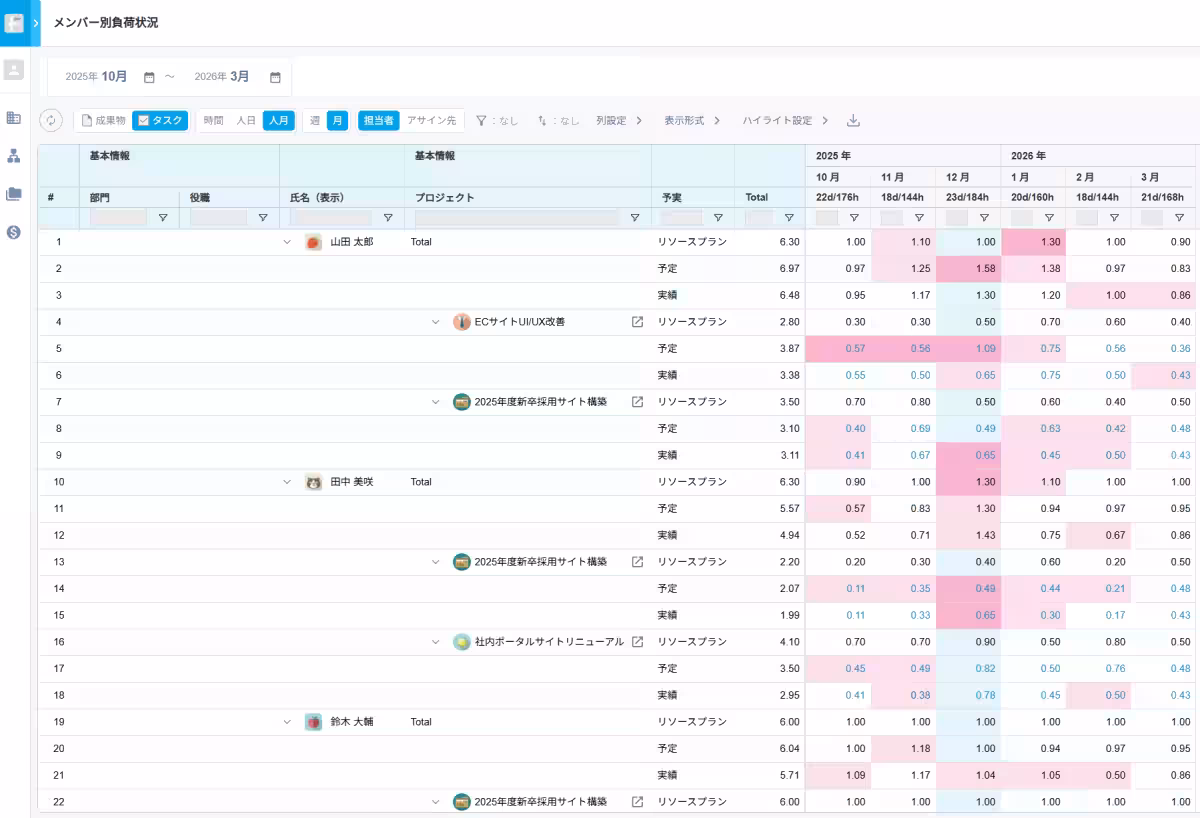1200x818 pixels.
Task: Click the 氏名 filter input field
Action: pyautogui.click(x=333, y=217)
